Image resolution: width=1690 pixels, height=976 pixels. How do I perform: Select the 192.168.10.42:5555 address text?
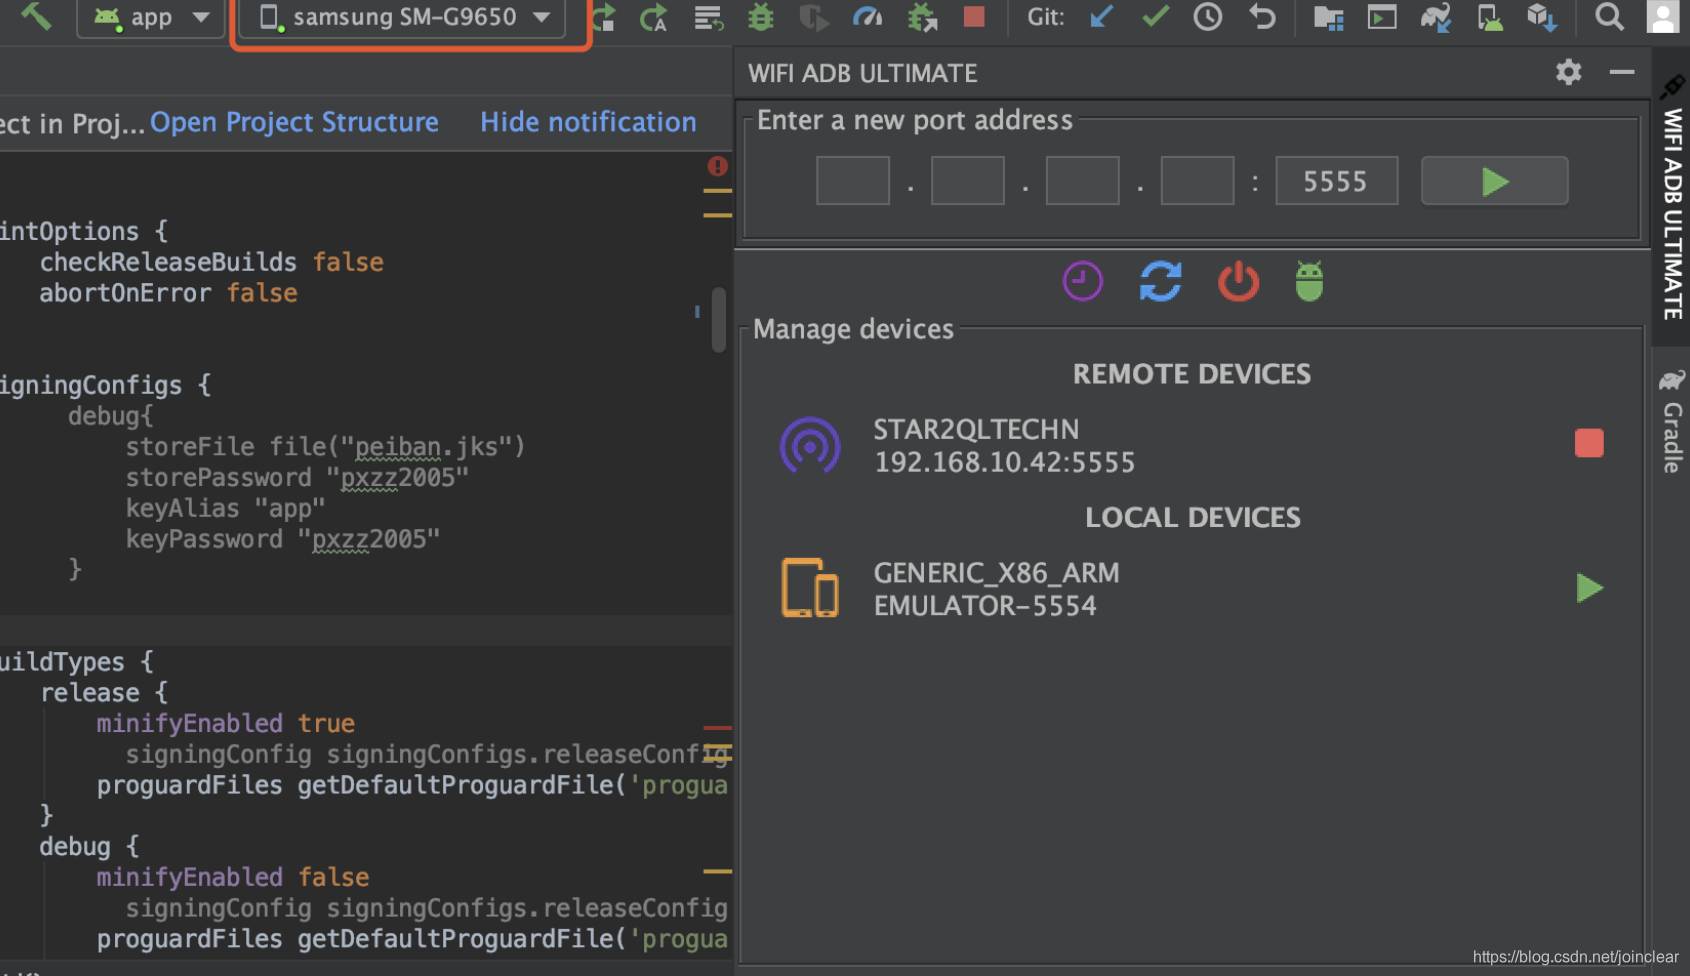1004,463
